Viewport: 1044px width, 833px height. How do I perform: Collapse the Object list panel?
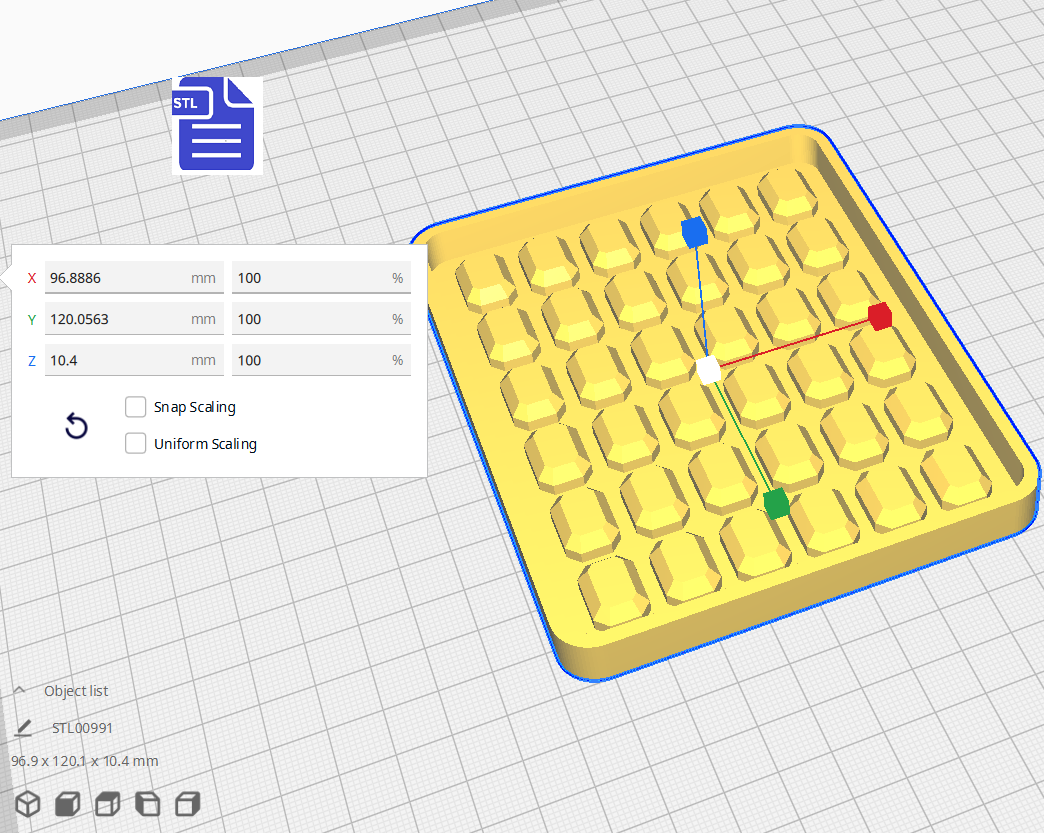(x=20, y=690)
